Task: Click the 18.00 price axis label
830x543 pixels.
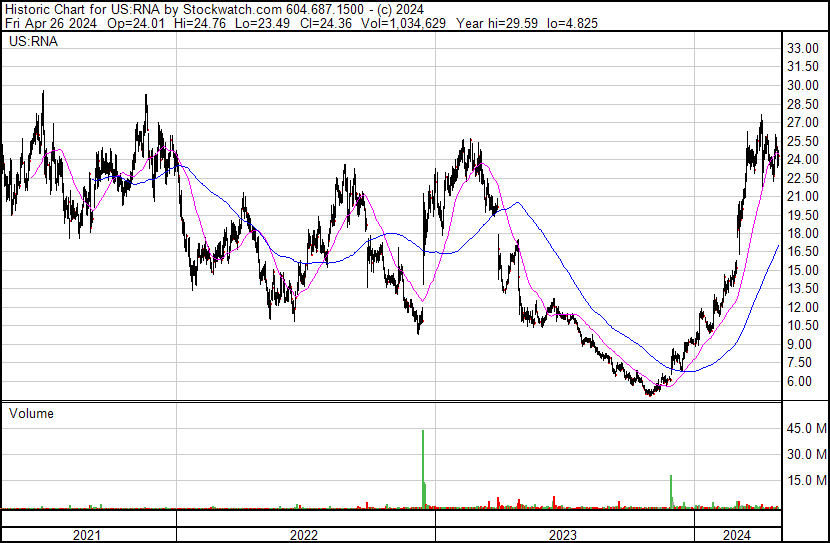Action: [803, 233]
